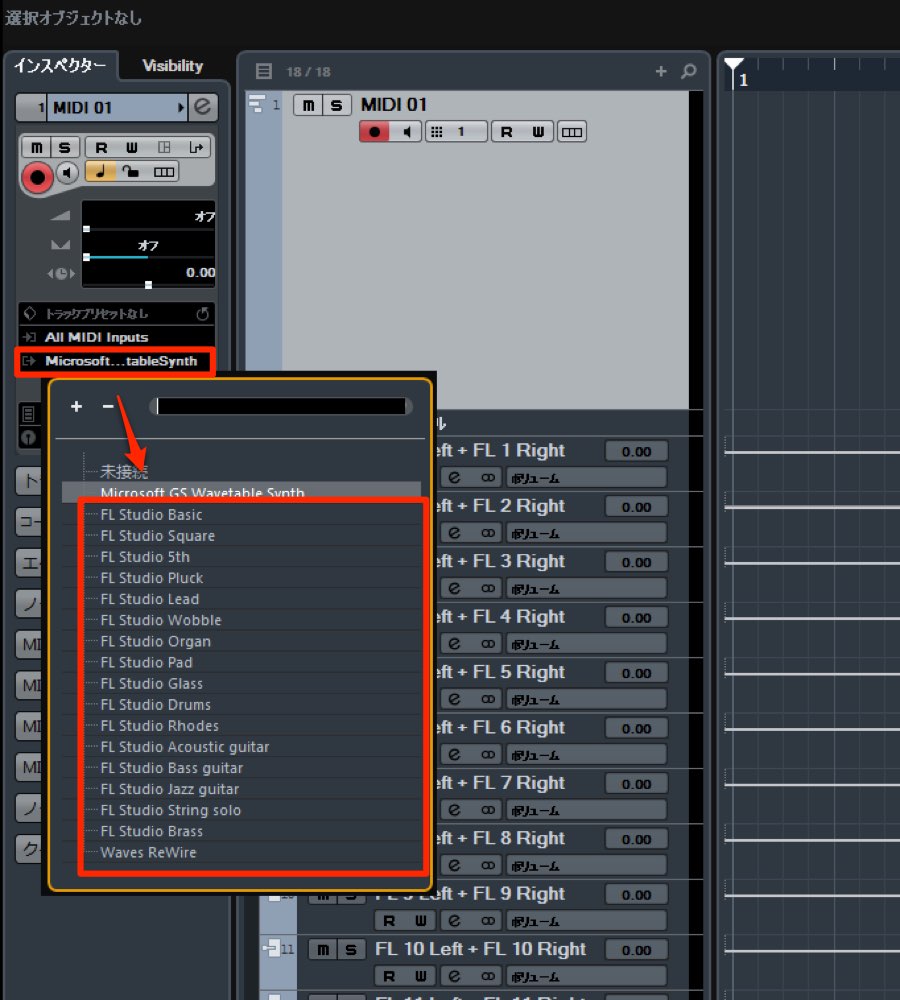
Task: Open the All MIDI Inputs routing selector
Action: click(116, 337)
